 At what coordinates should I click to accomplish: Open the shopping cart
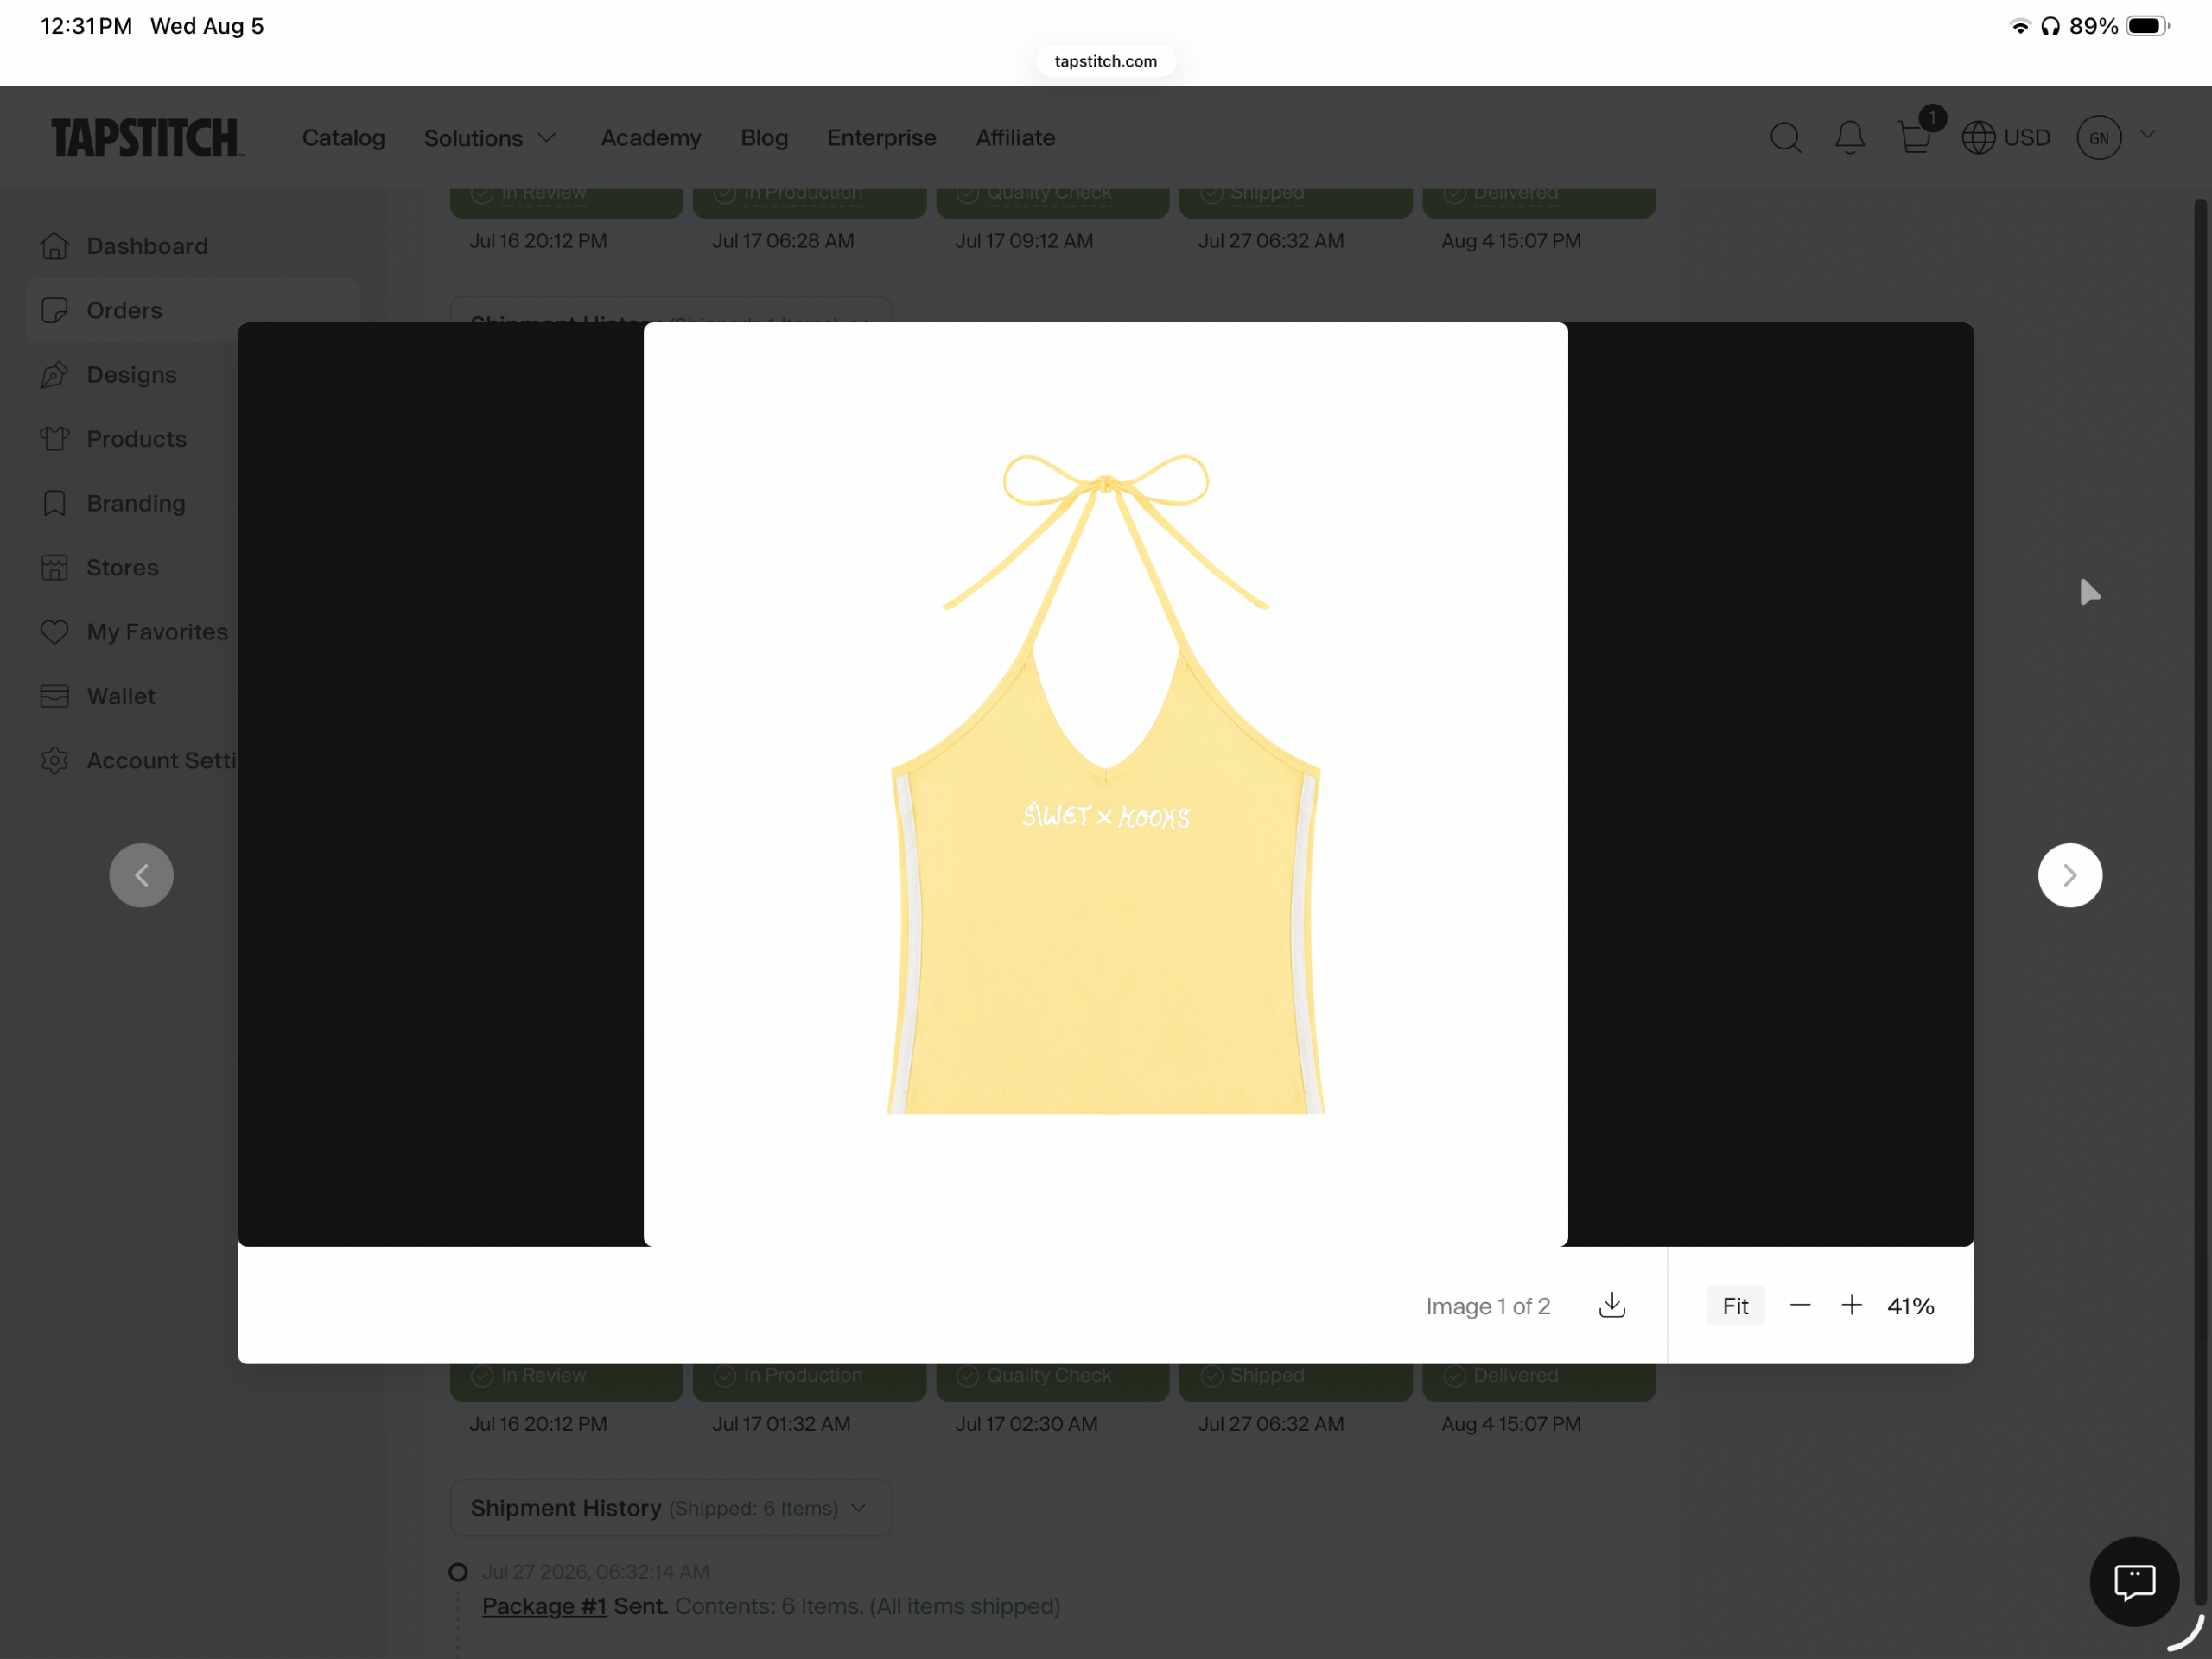coord(1914,137)
